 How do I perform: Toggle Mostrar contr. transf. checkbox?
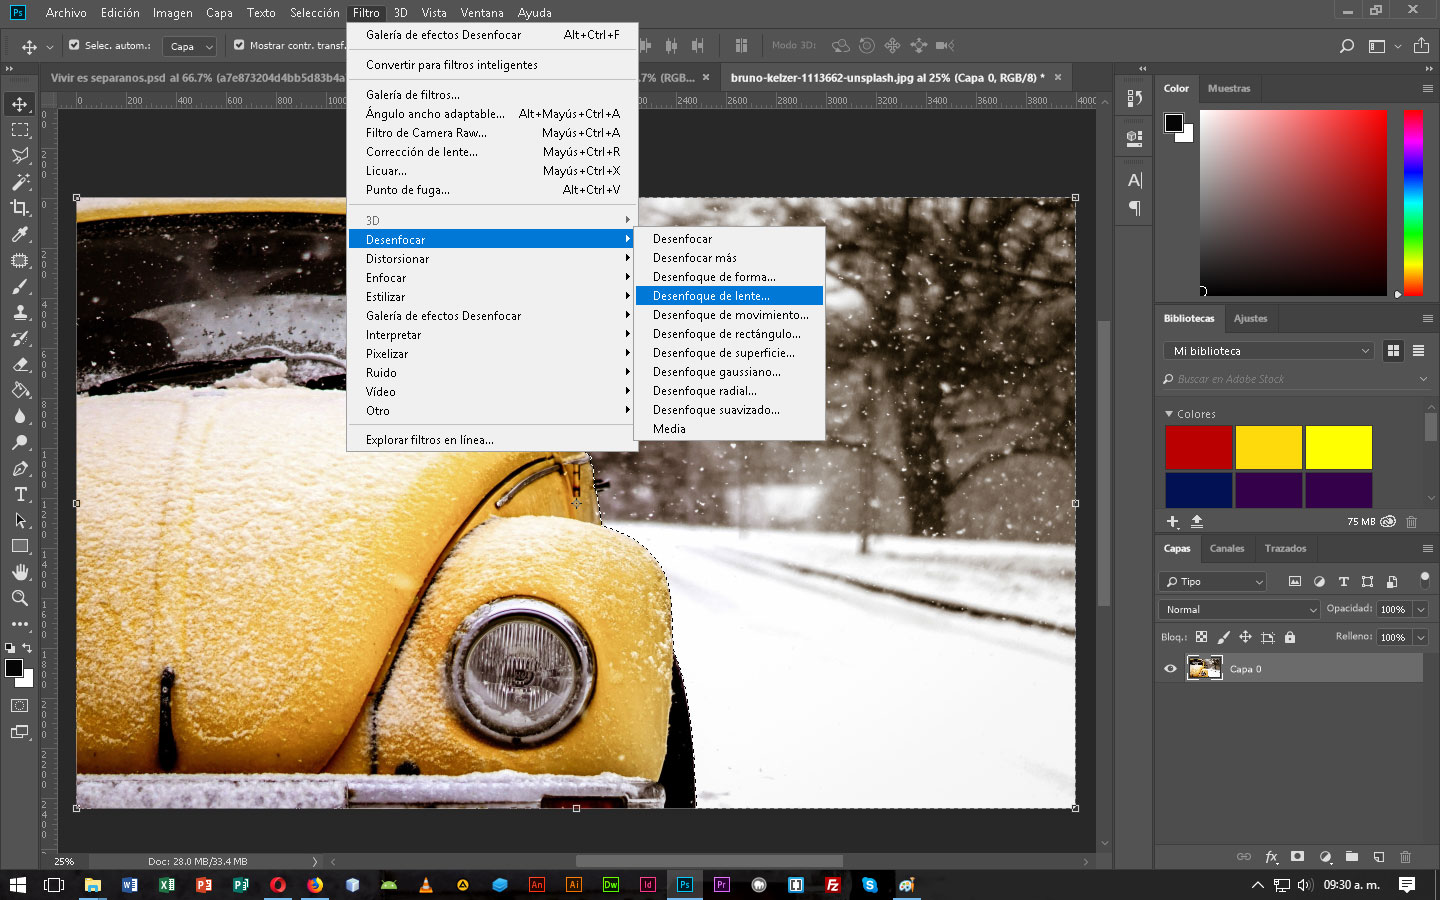[239, 45]
